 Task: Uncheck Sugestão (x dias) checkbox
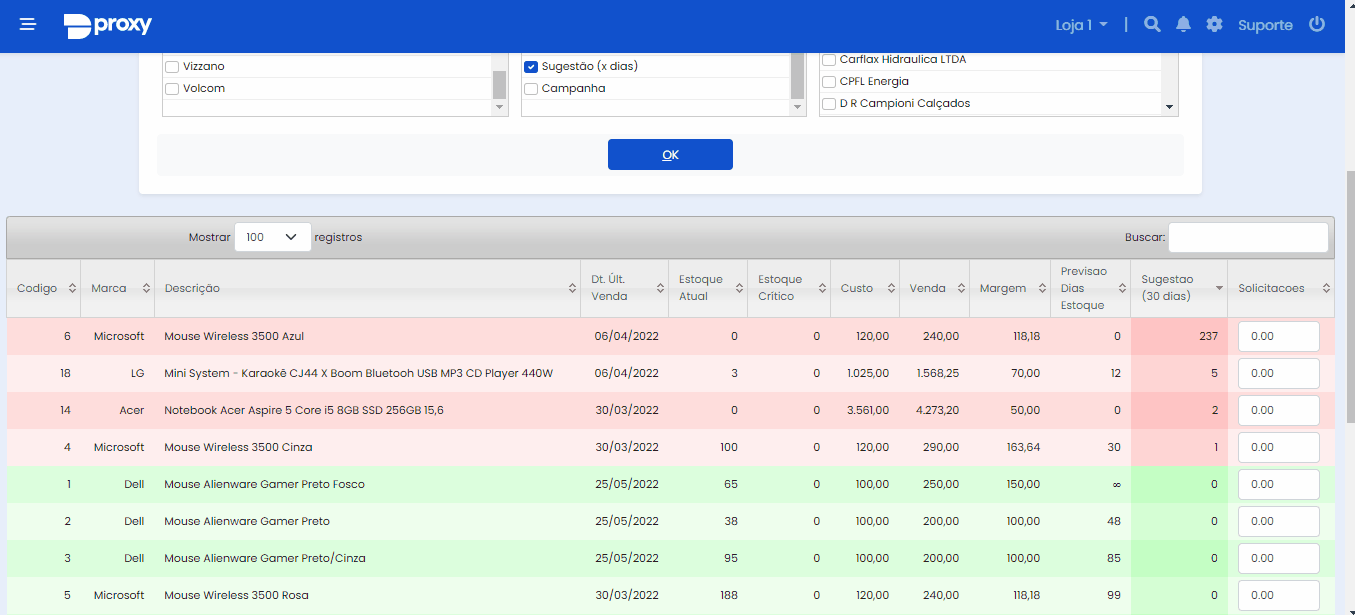point(531,67)
